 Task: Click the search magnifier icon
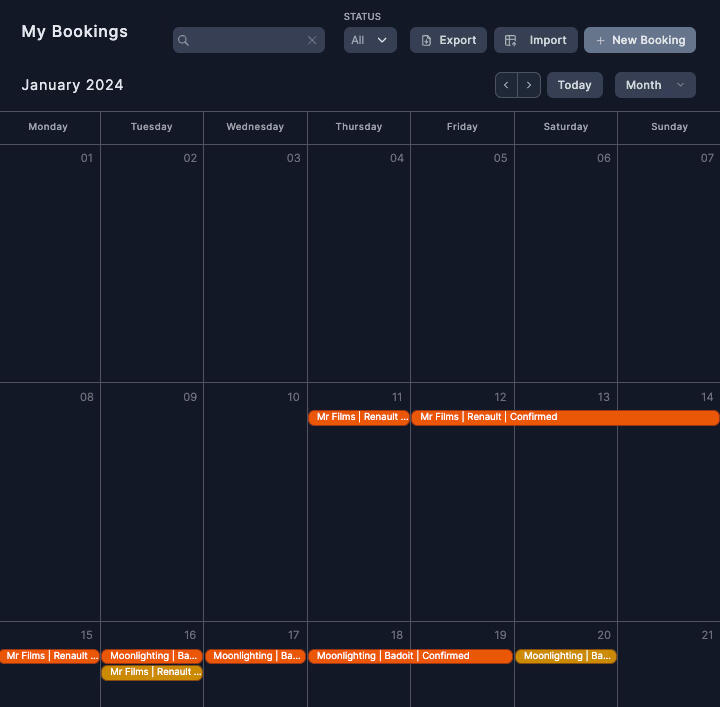[x=183, y=41]
